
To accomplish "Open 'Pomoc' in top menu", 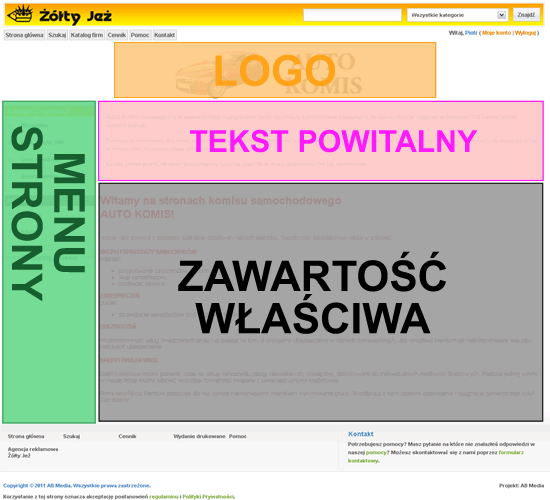I will pos(140,35).
